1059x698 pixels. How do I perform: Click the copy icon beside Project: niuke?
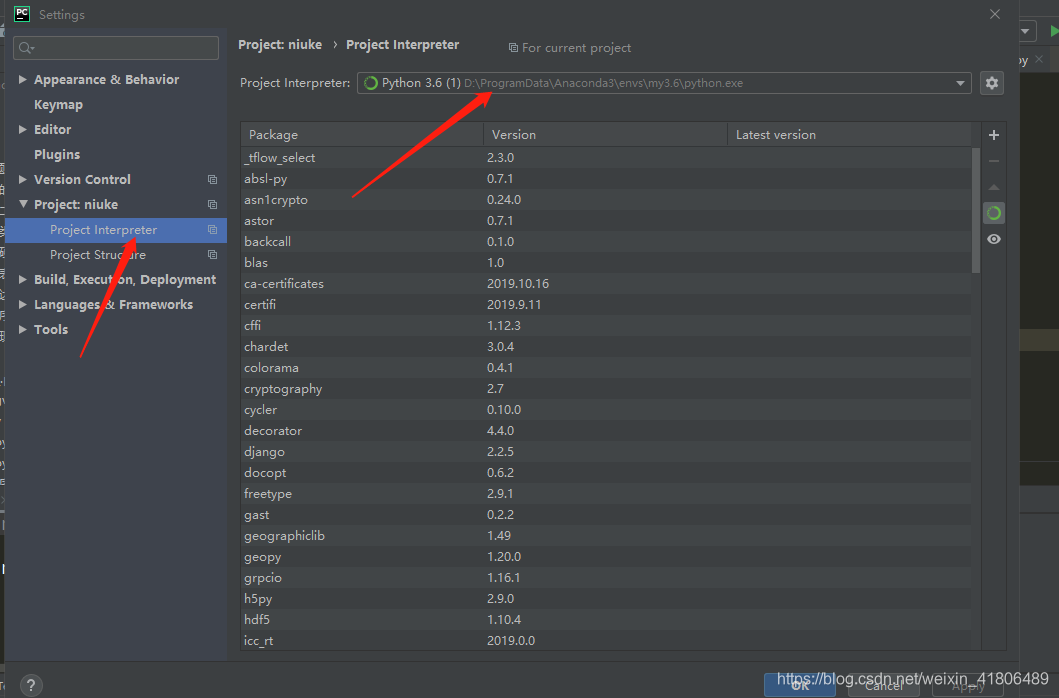[212, 205]
